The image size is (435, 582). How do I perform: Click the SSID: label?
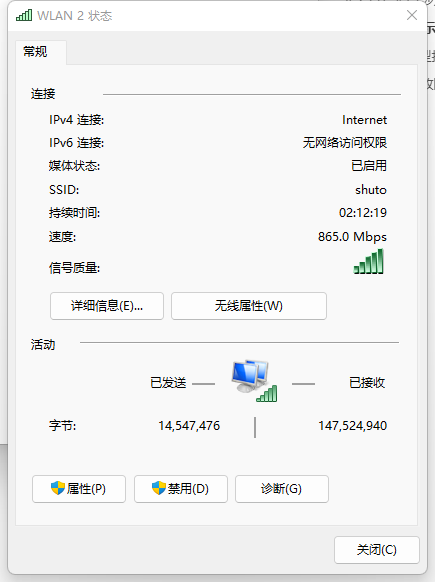64,190
